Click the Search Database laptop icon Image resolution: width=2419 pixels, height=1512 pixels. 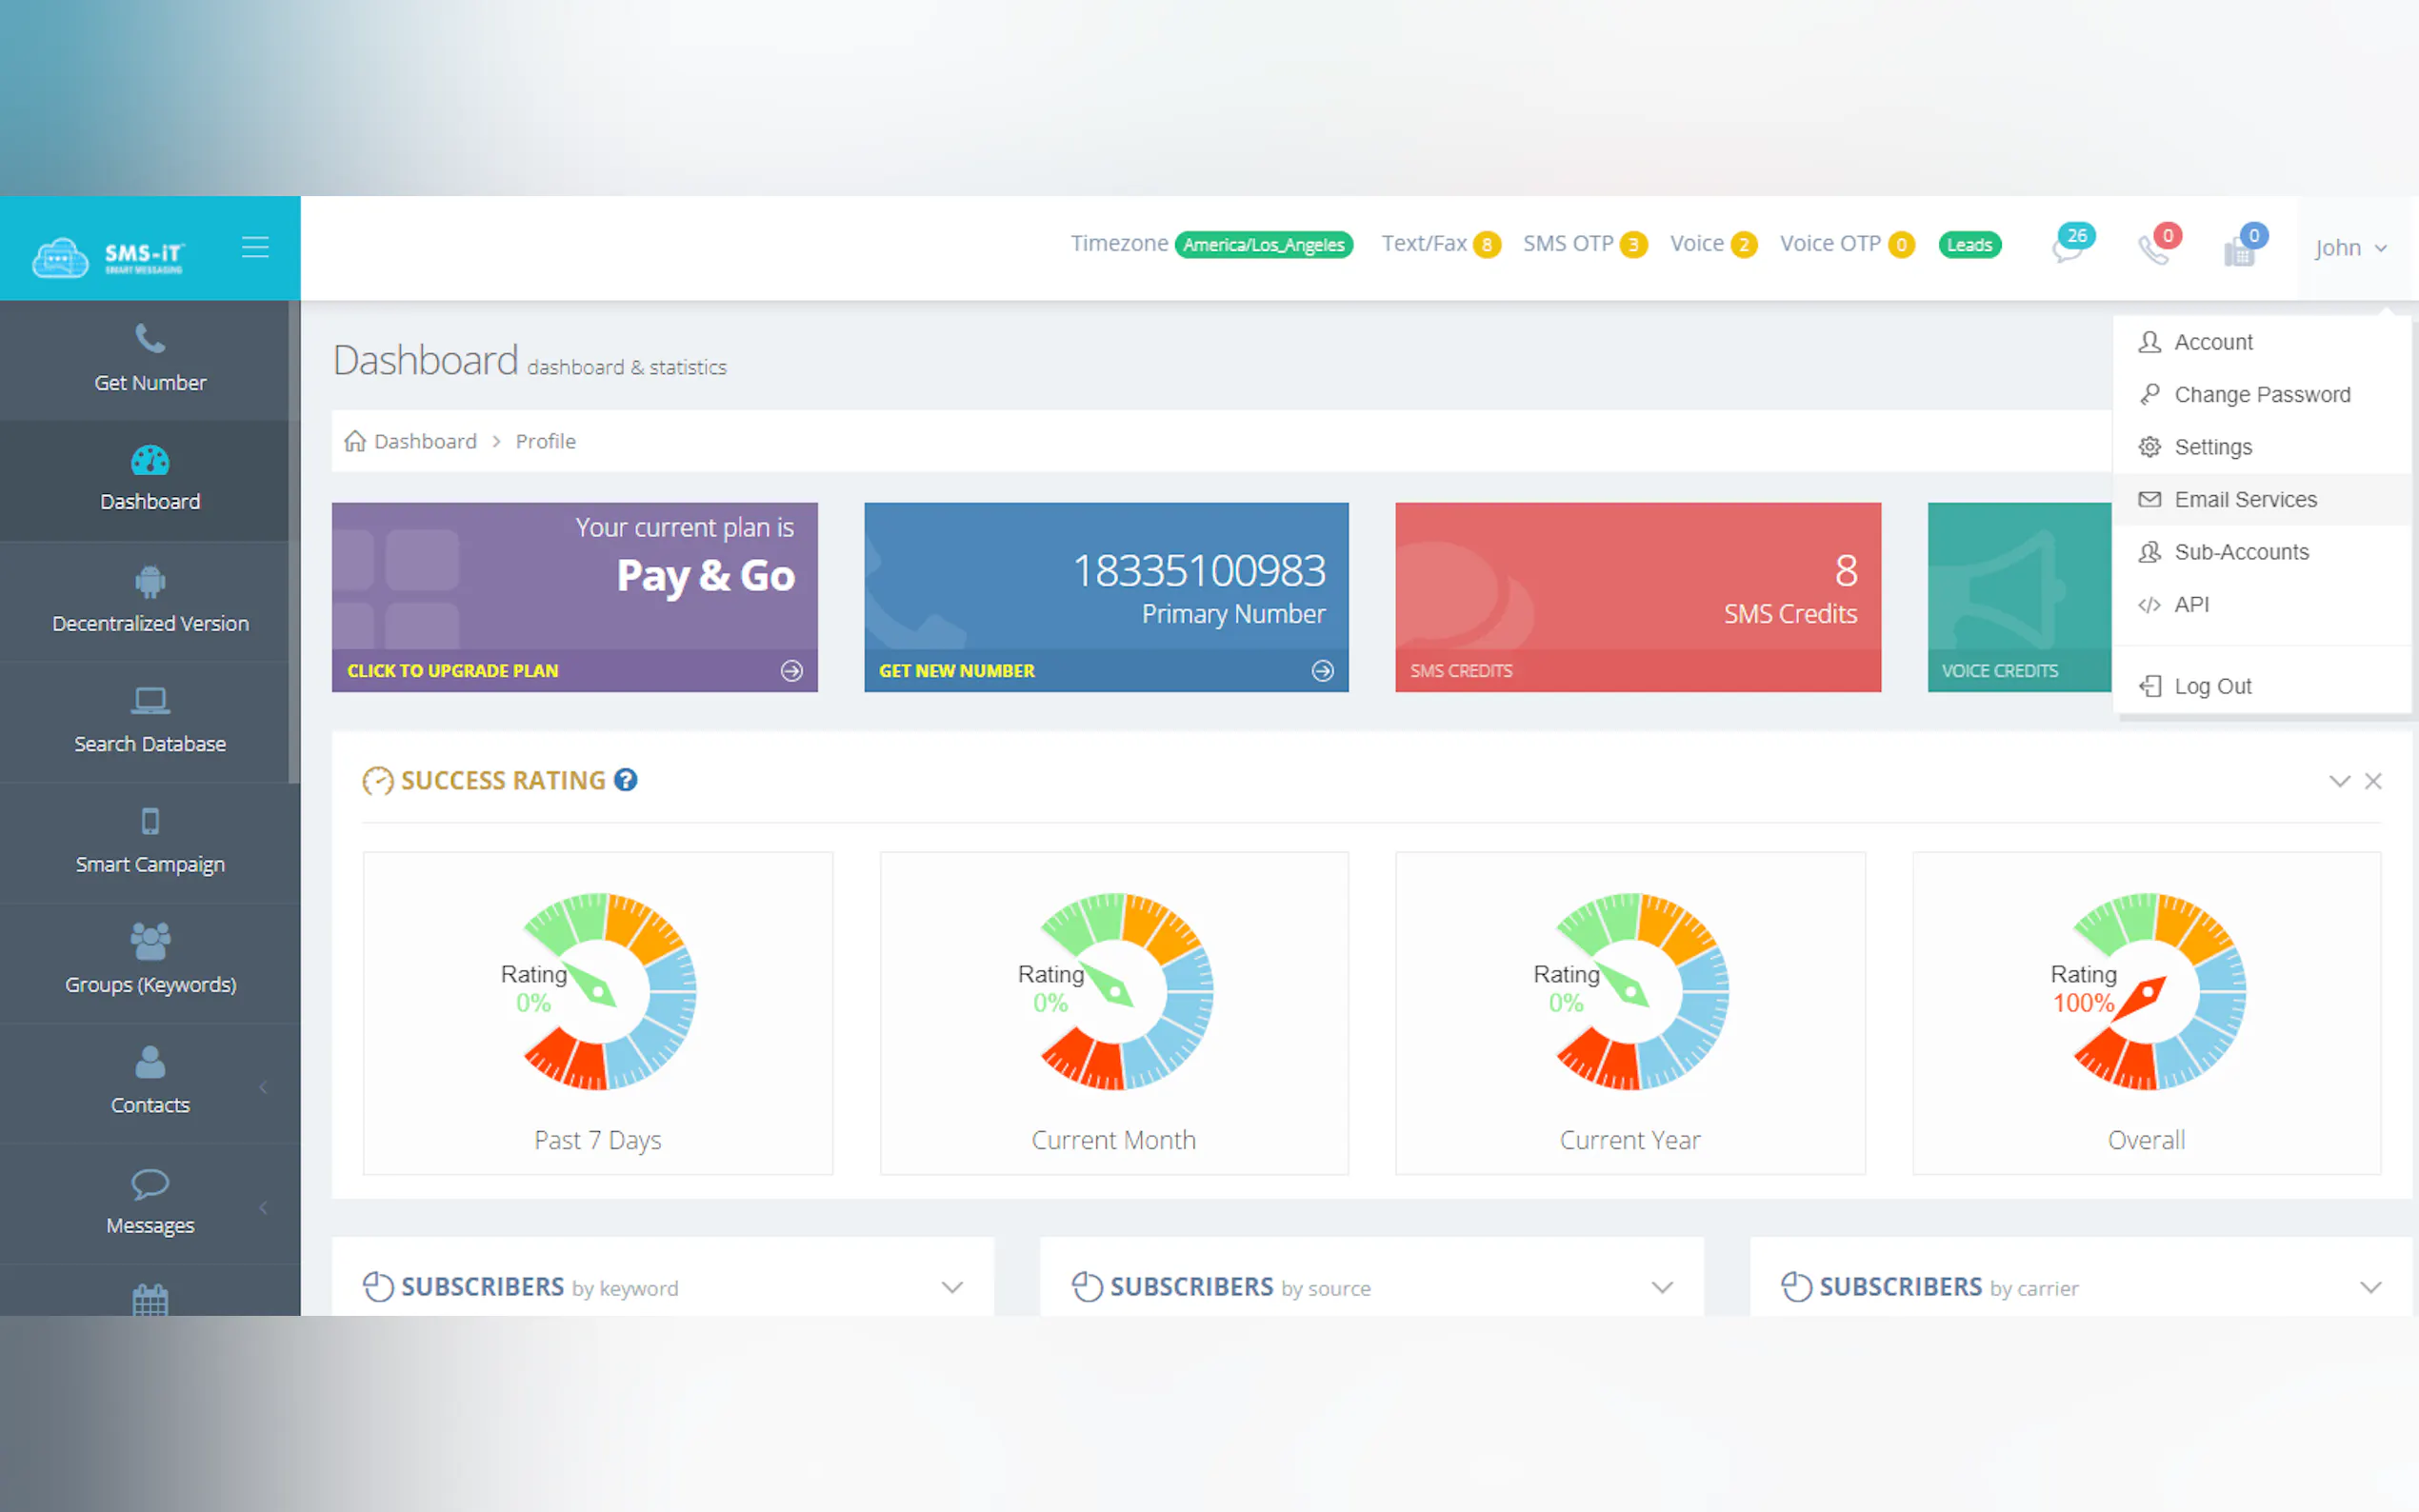tap(150, 701)
